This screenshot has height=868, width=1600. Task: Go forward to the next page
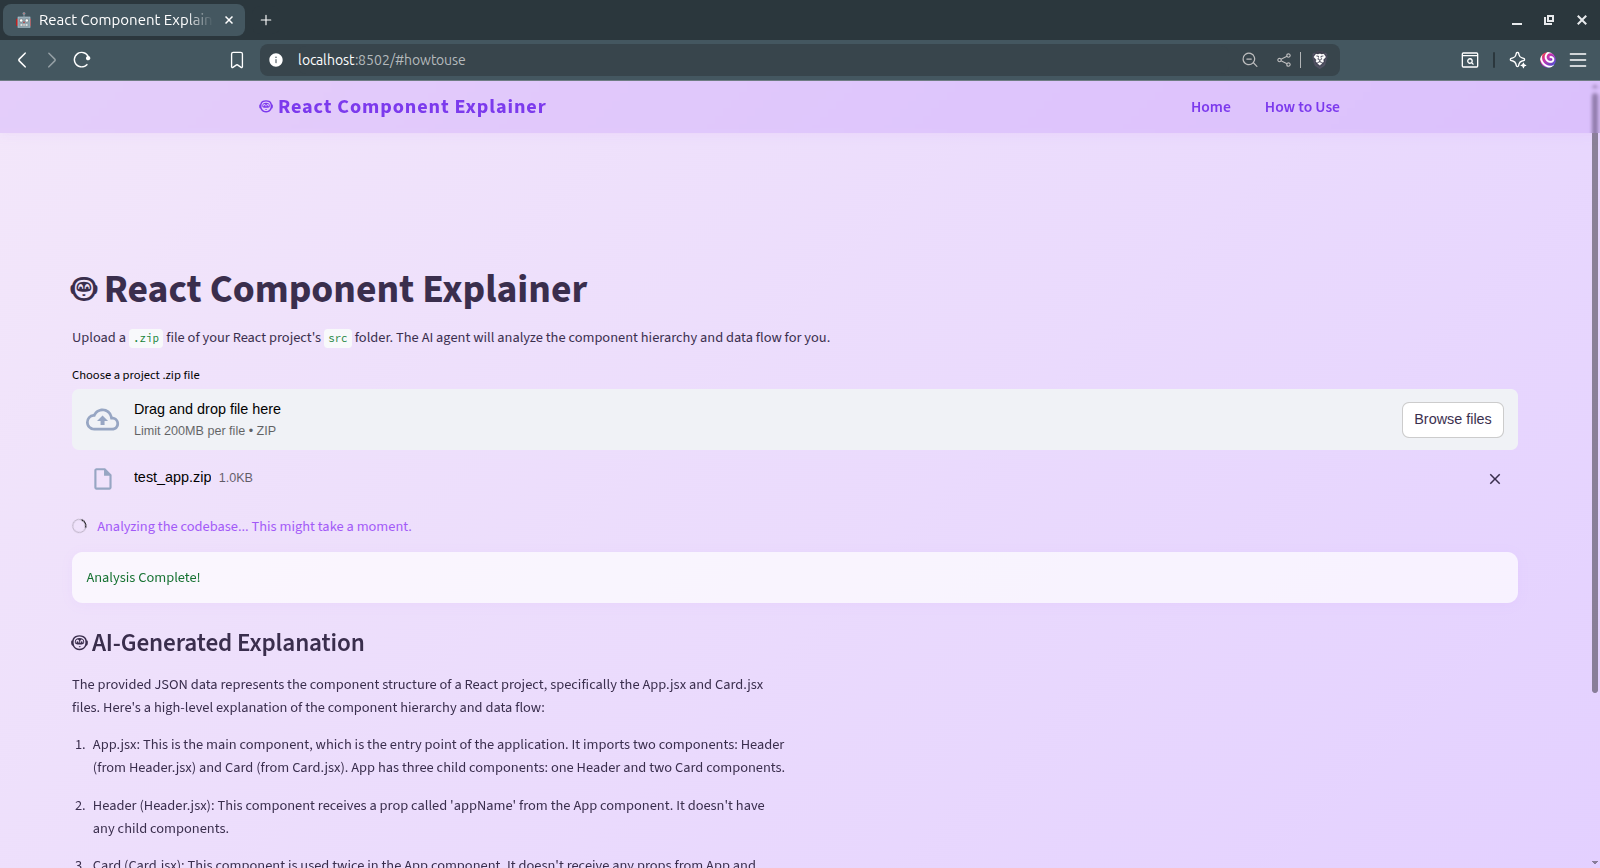(52, 60)
